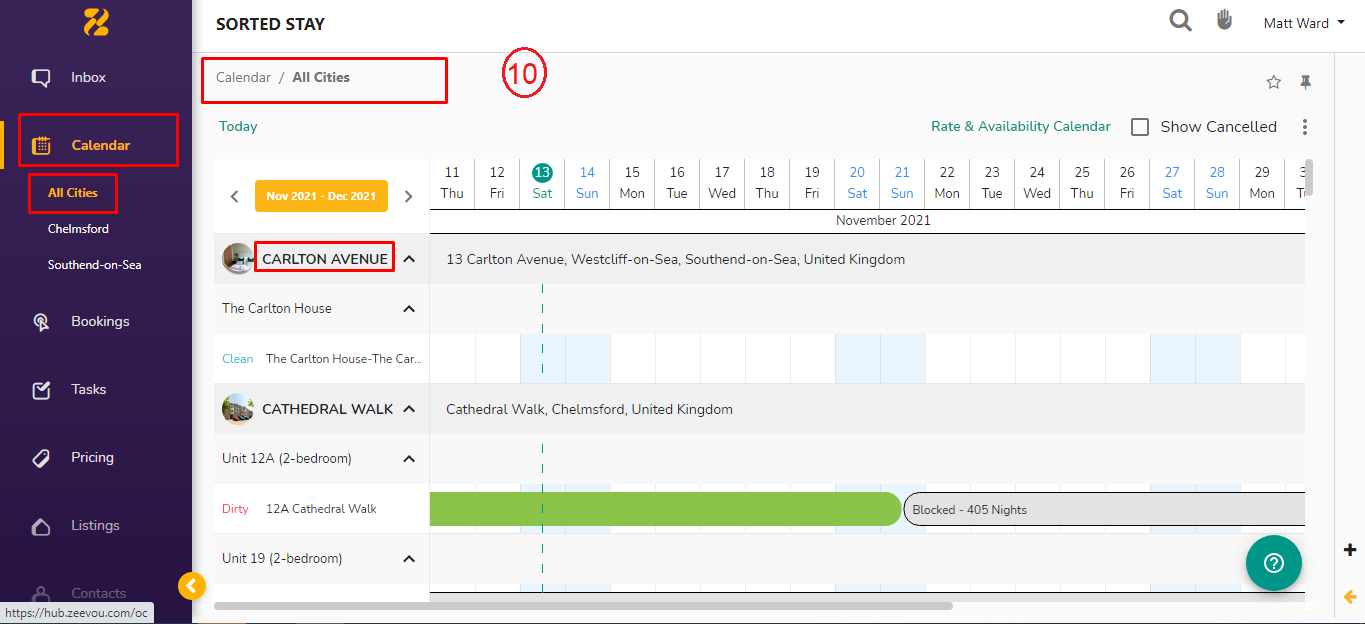Click the green booking bar
This screenshot has height=624, width=1365.
tap(665, 509)
